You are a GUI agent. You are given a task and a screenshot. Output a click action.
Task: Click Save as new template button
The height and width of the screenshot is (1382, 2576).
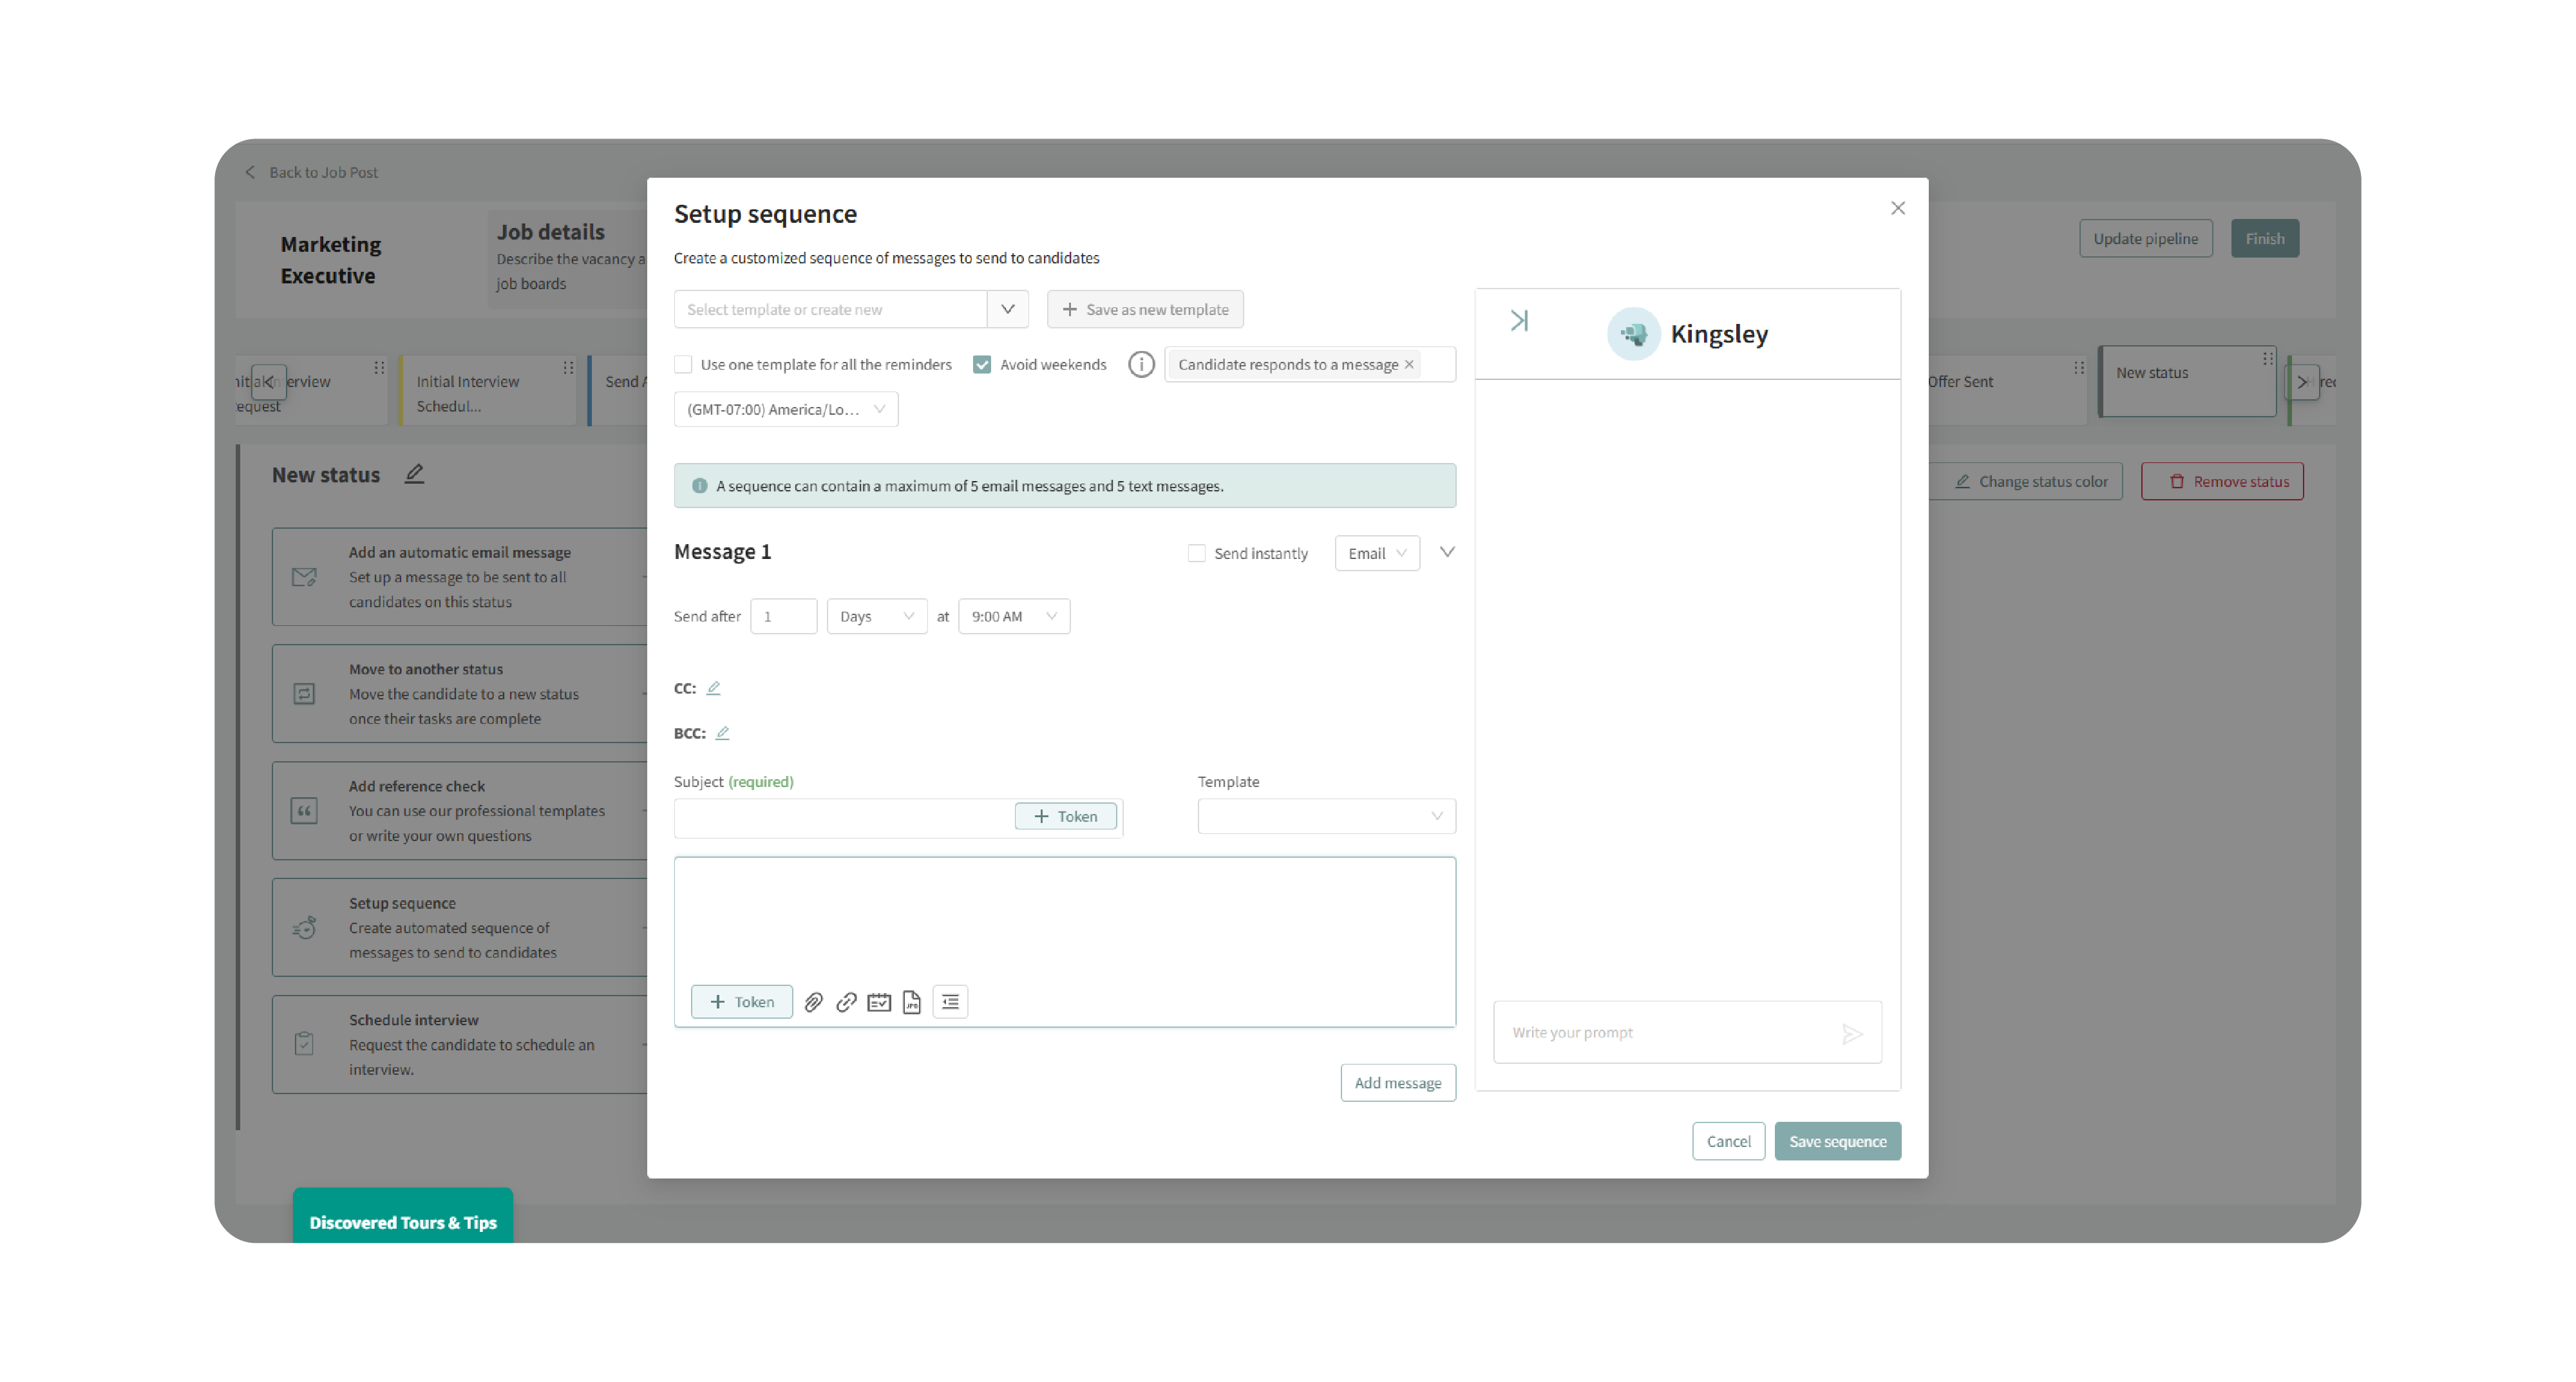pos(1145,309)
